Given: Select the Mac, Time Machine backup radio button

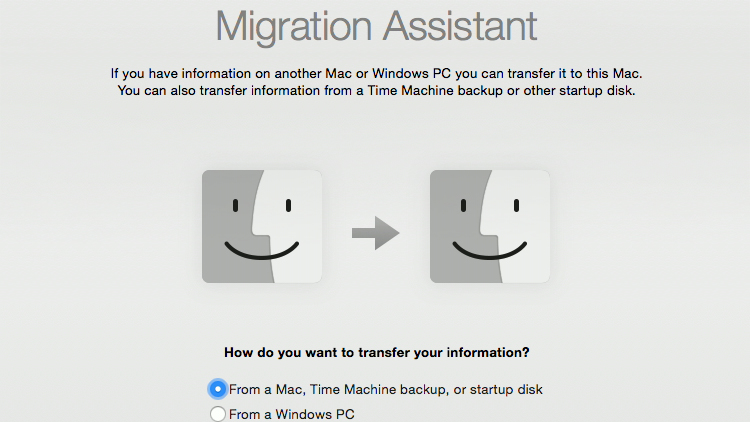Looking at the screenshot, I should [218, 389].
